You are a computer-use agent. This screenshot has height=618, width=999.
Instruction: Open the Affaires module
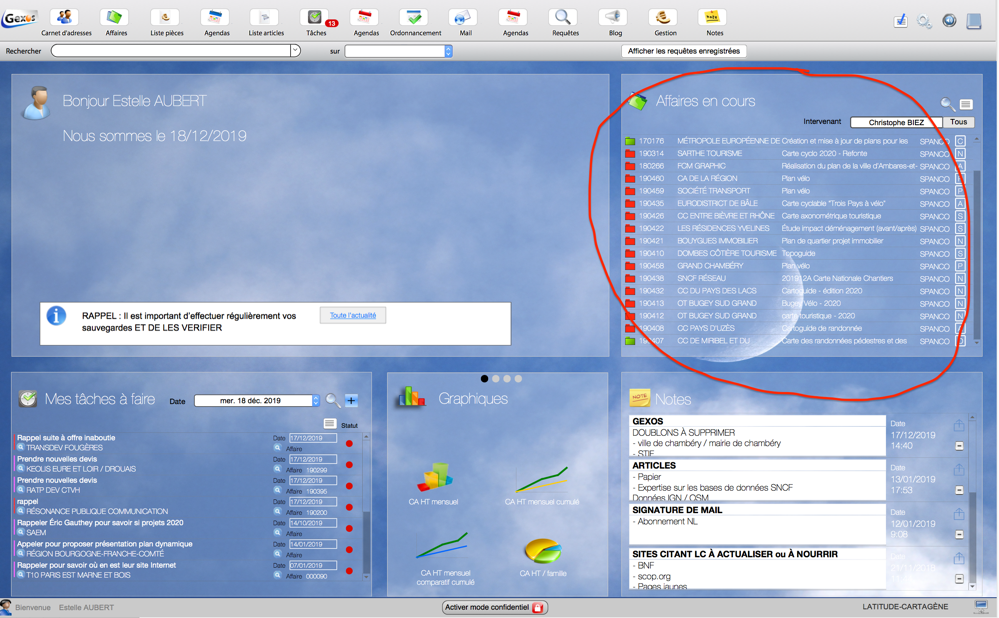pos(116,20)
